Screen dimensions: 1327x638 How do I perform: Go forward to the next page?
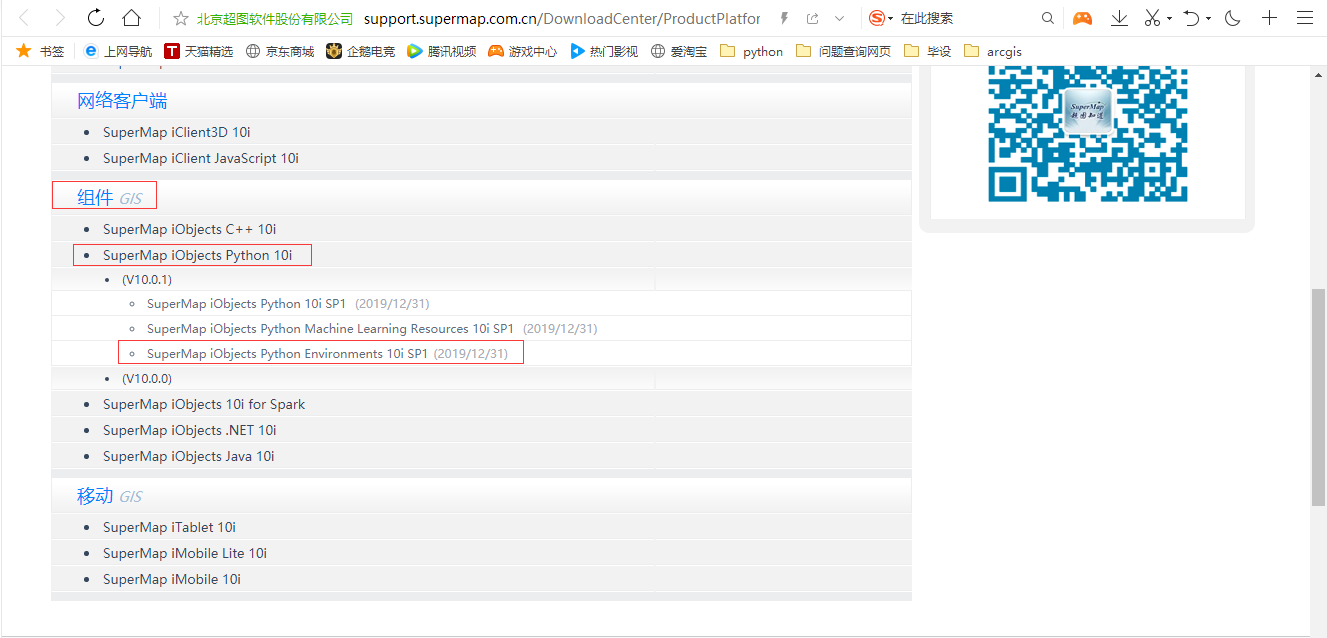pos(60,18)
